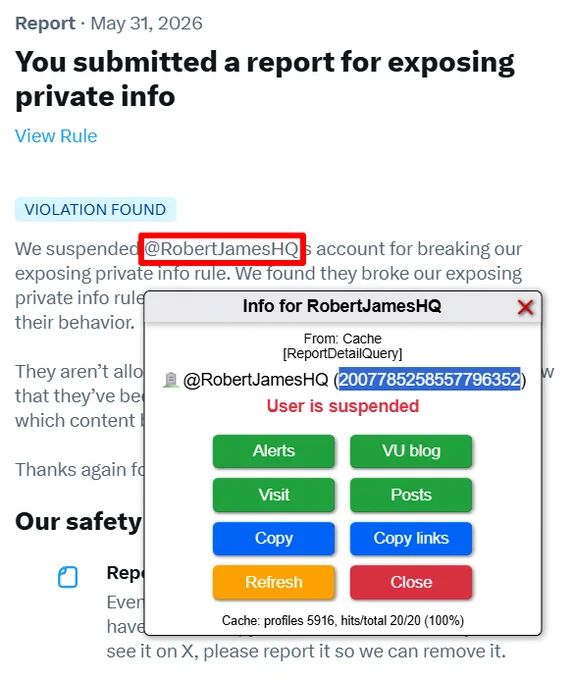Show the user's Posts
This screenshot has width=572, height=680.
(411, 495)
